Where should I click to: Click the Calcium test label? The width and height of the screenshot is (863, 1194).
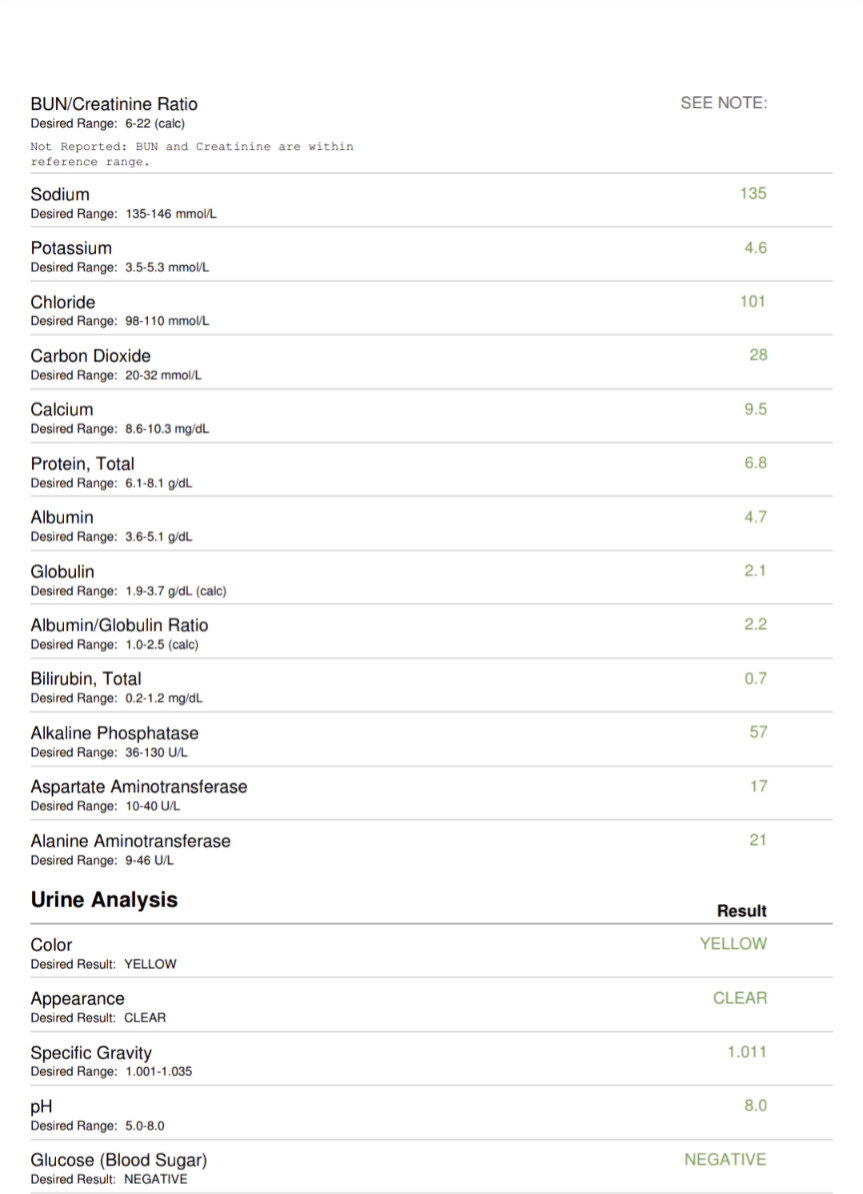click(x=62, y=409)
